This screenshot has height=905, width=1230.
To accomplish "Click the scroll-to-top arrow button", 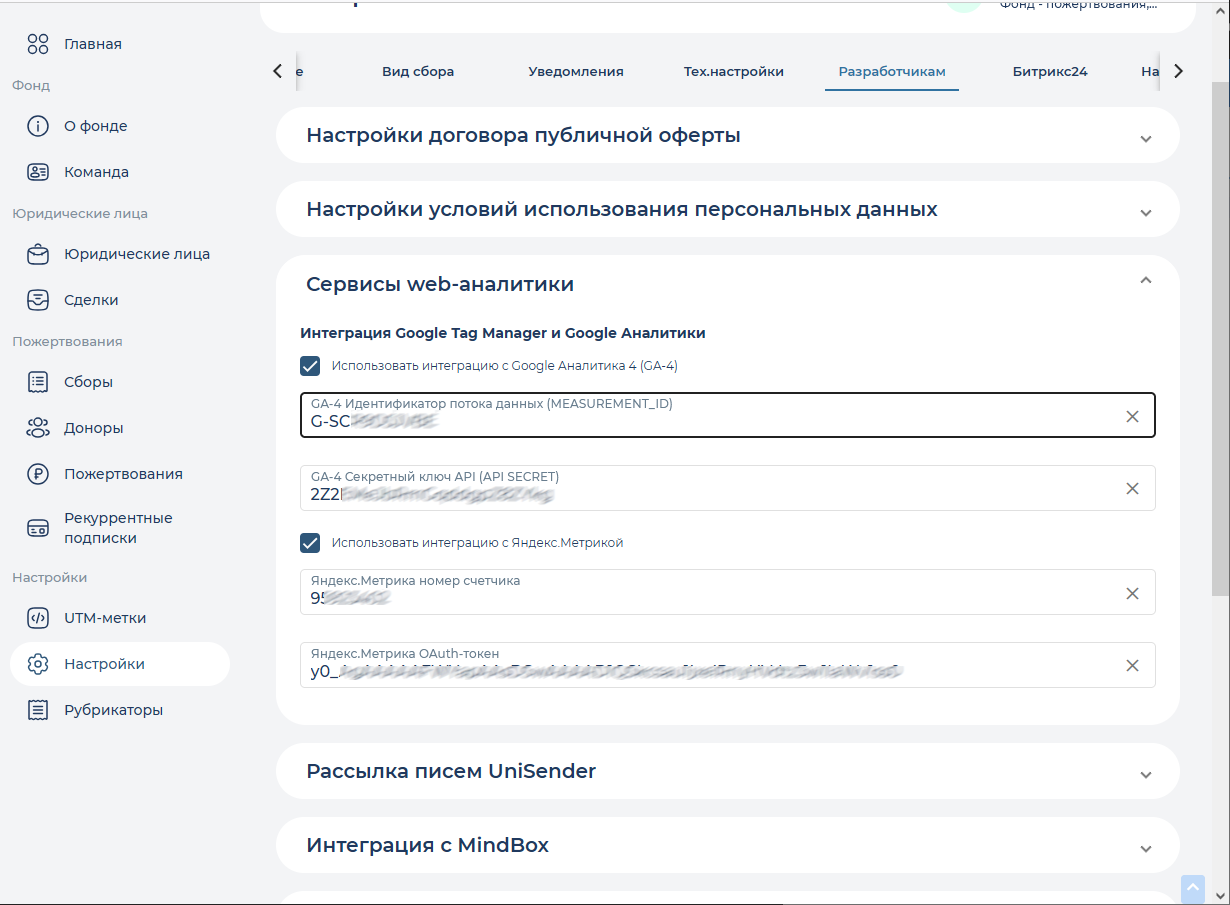I will click(x=1192, y=887).
